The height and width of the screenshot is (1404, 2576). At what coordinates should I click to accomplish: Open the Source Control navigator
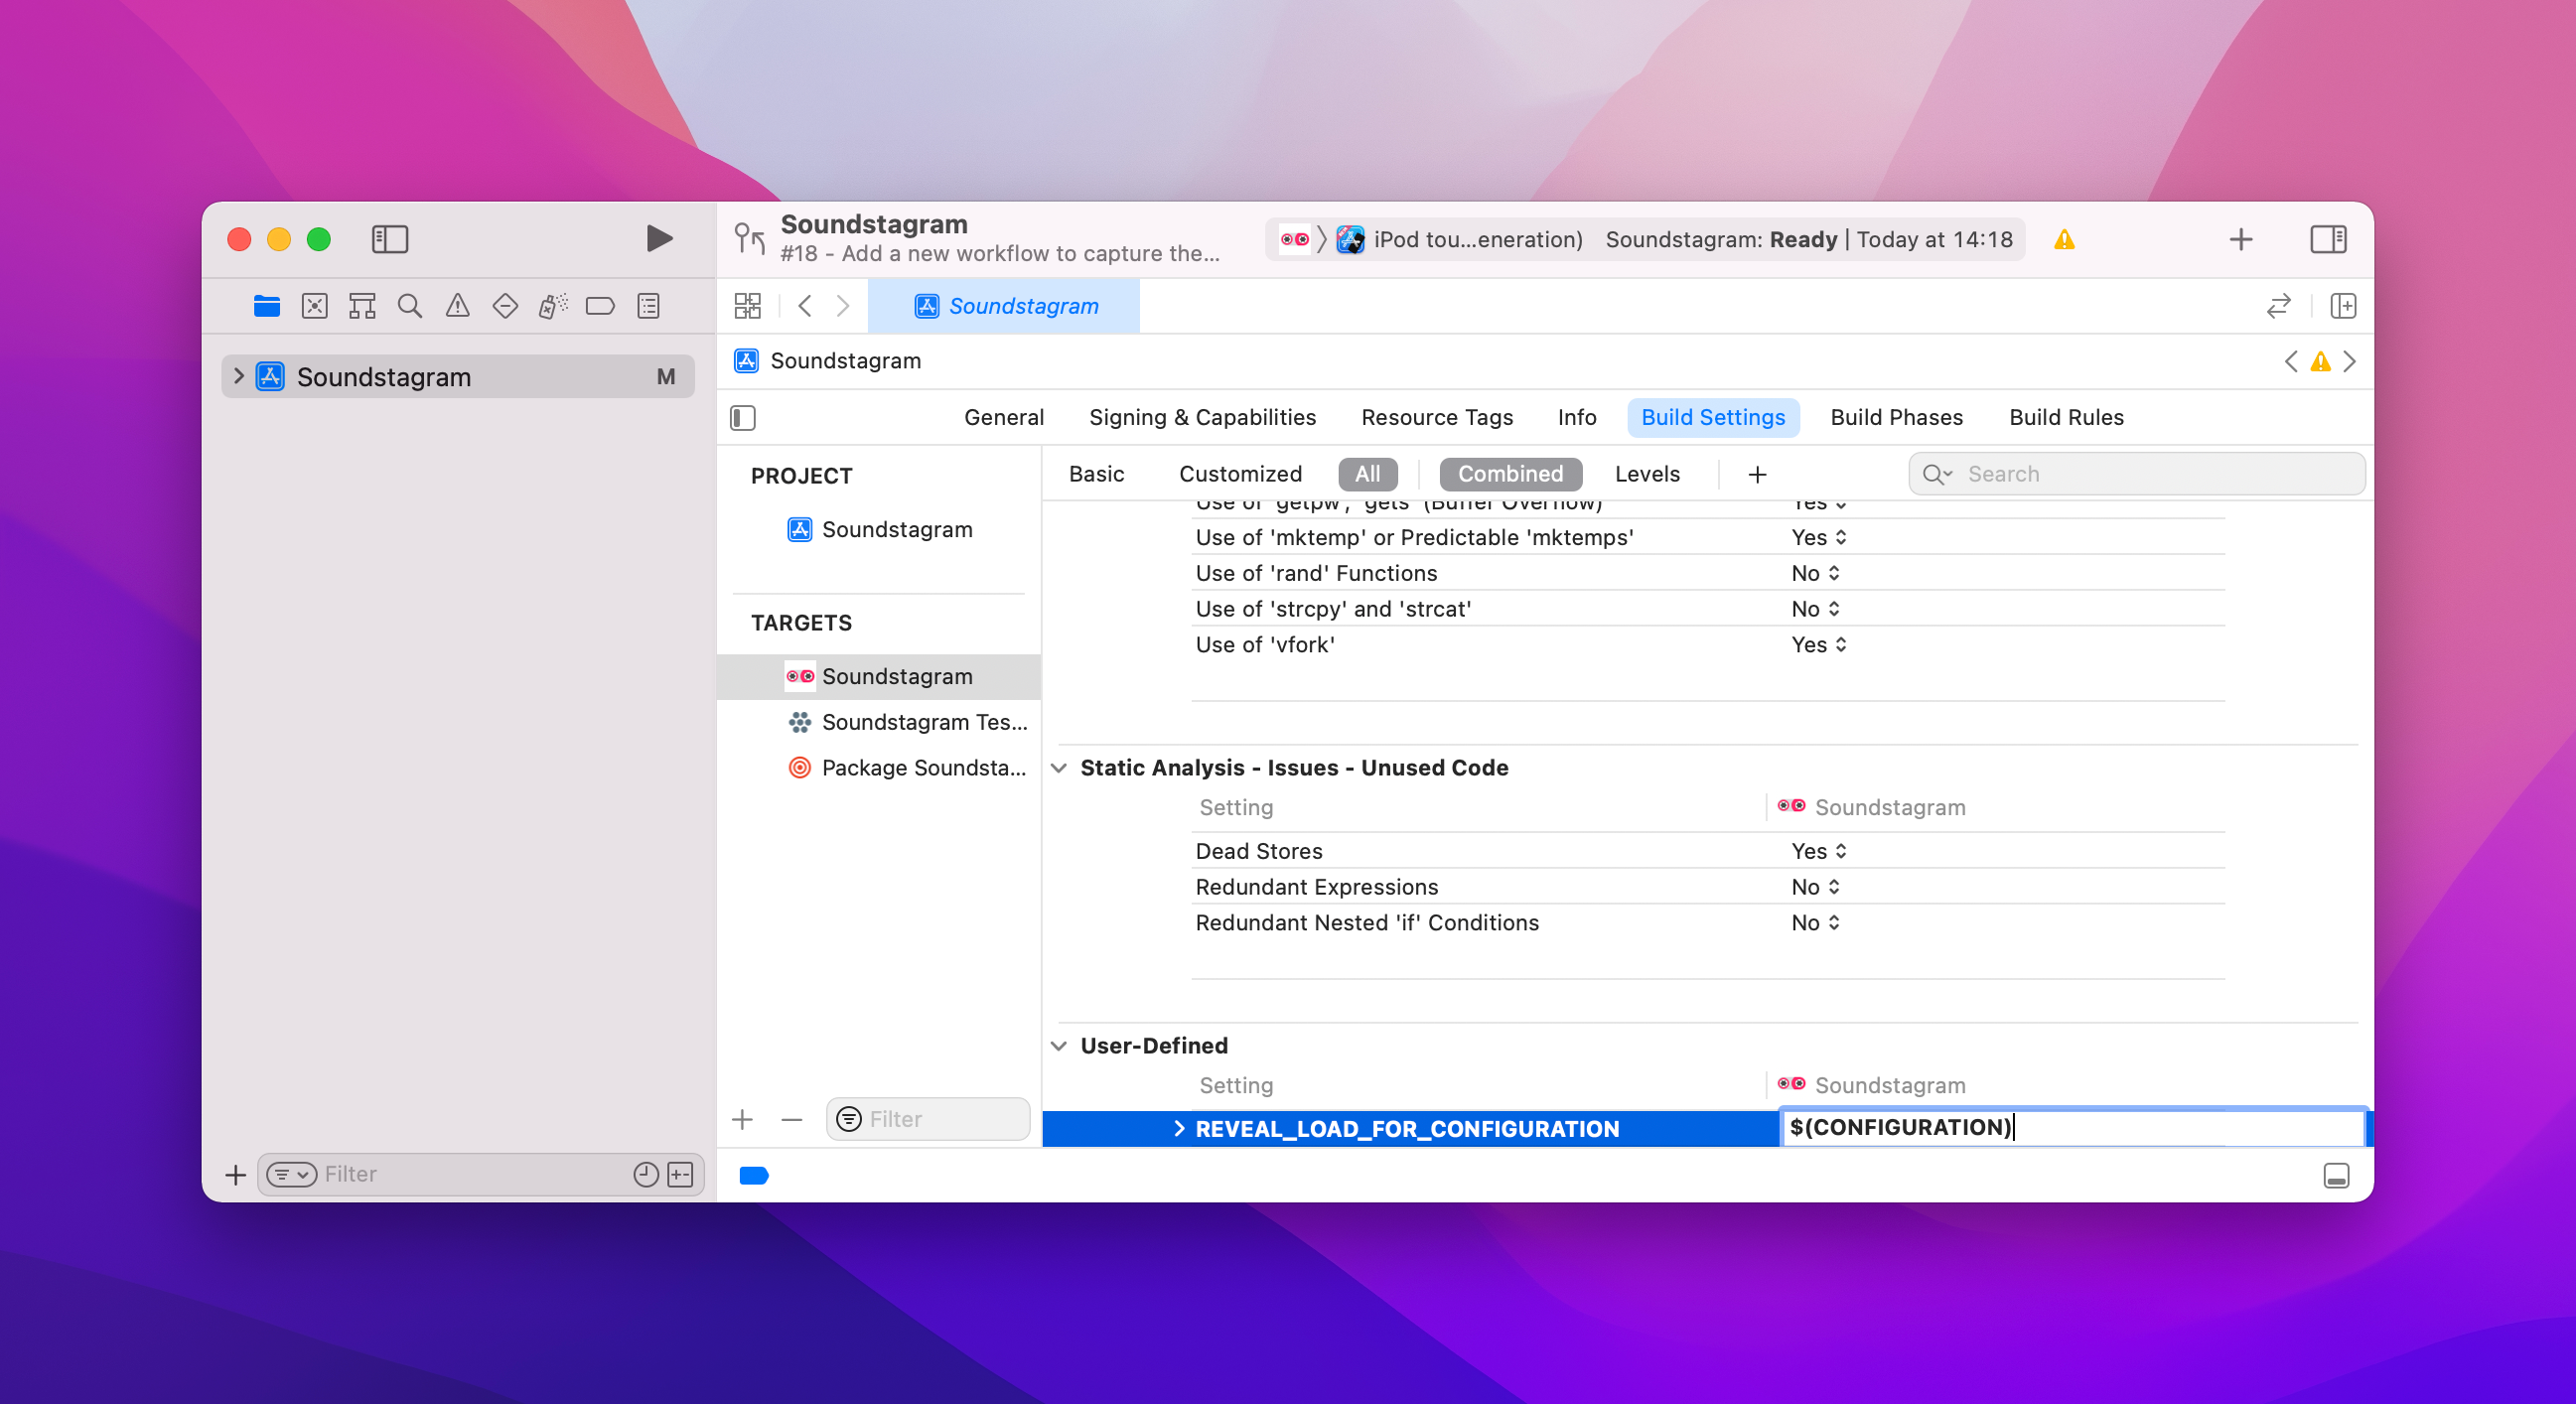click(315, 306)
